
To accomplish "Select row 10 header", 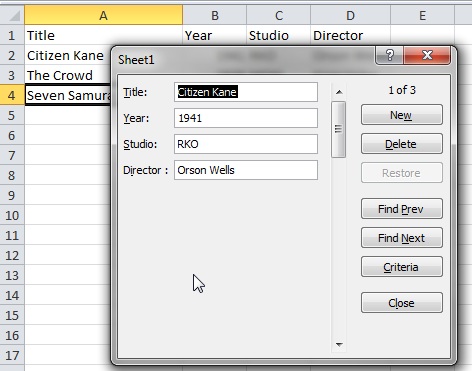I will [x=12, y=215].
